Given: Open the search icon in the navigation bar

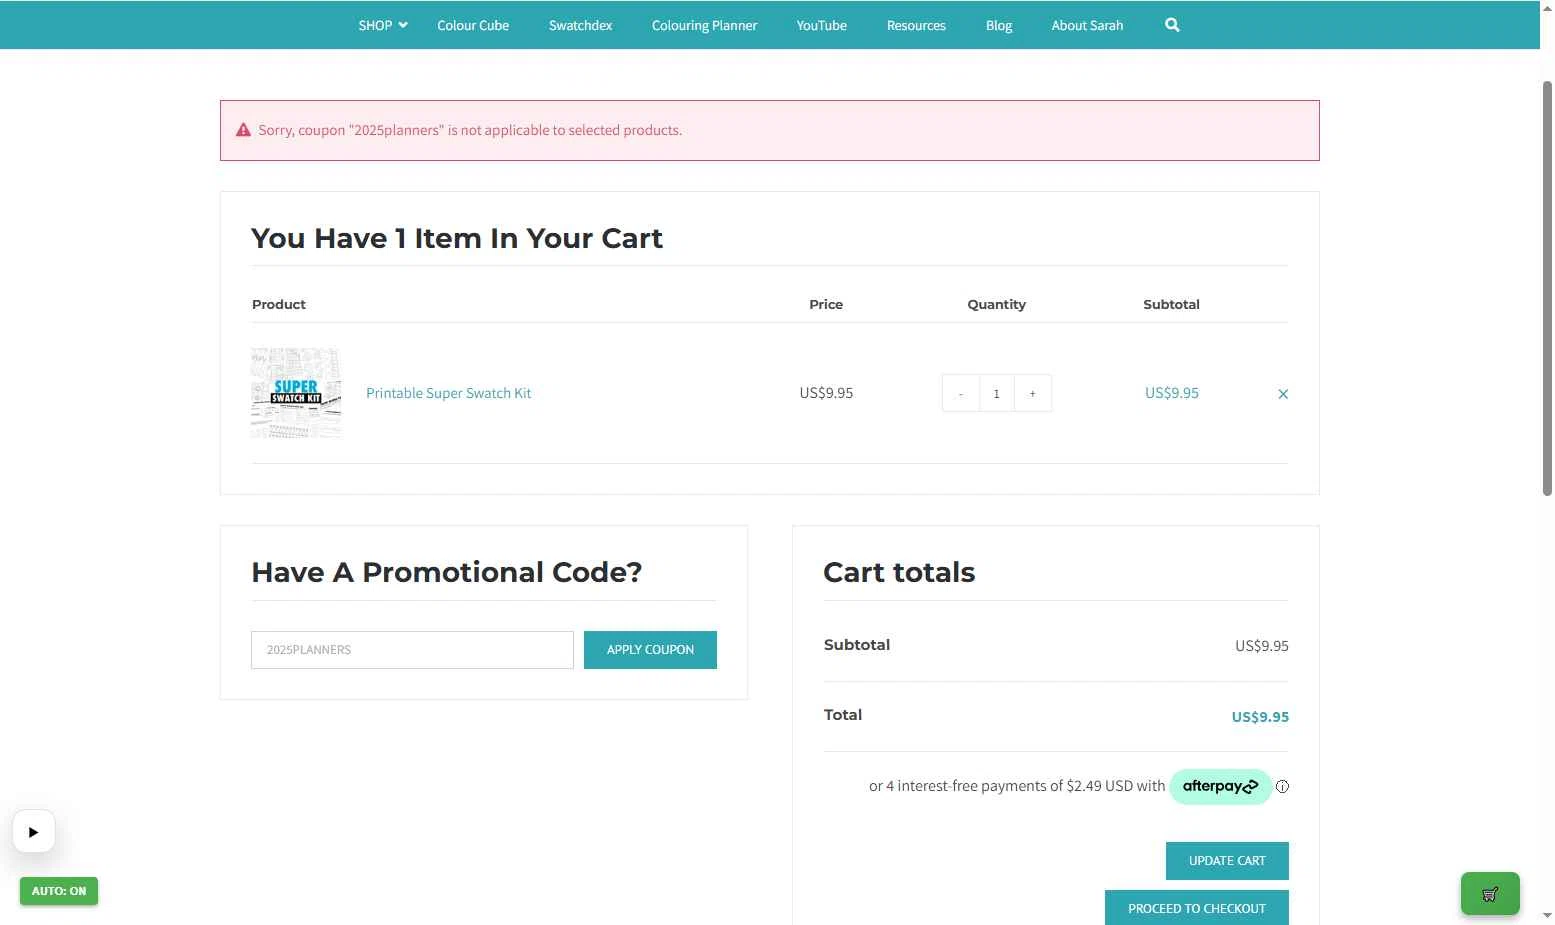Looking at the screenshot, I should click(1172, 25).
